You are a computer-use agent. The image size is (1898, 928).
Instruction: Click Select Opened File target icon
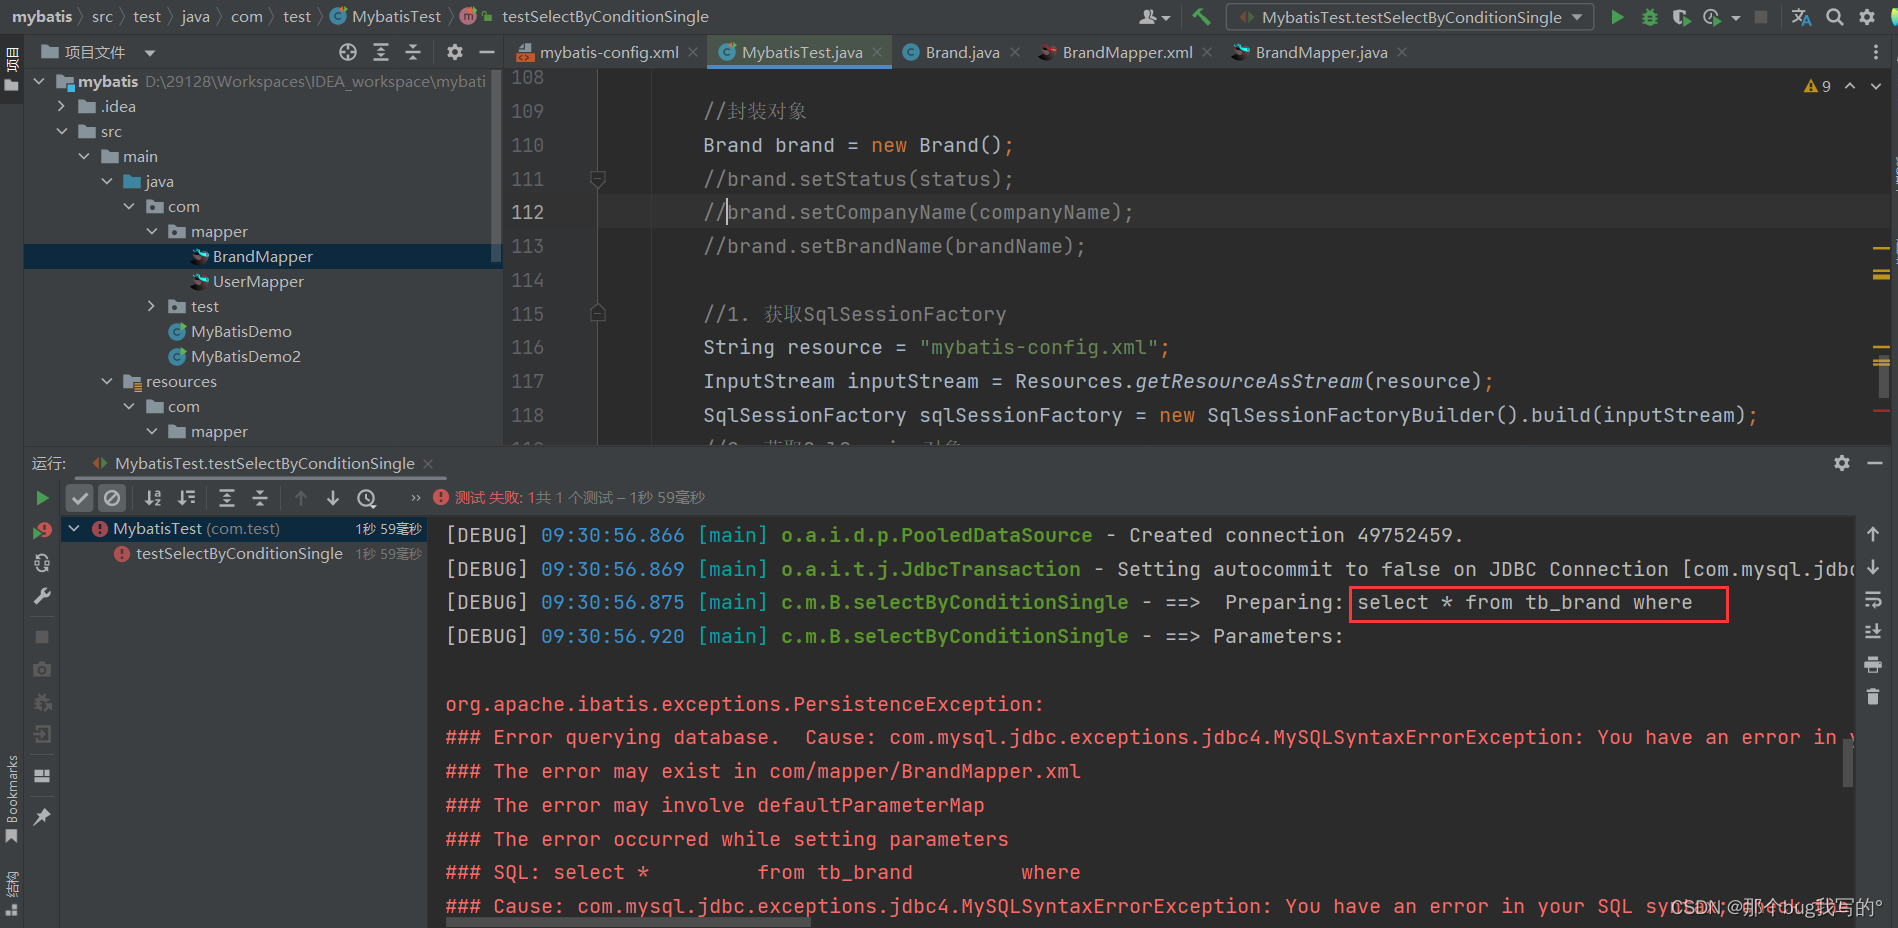[x=348, y=52]
